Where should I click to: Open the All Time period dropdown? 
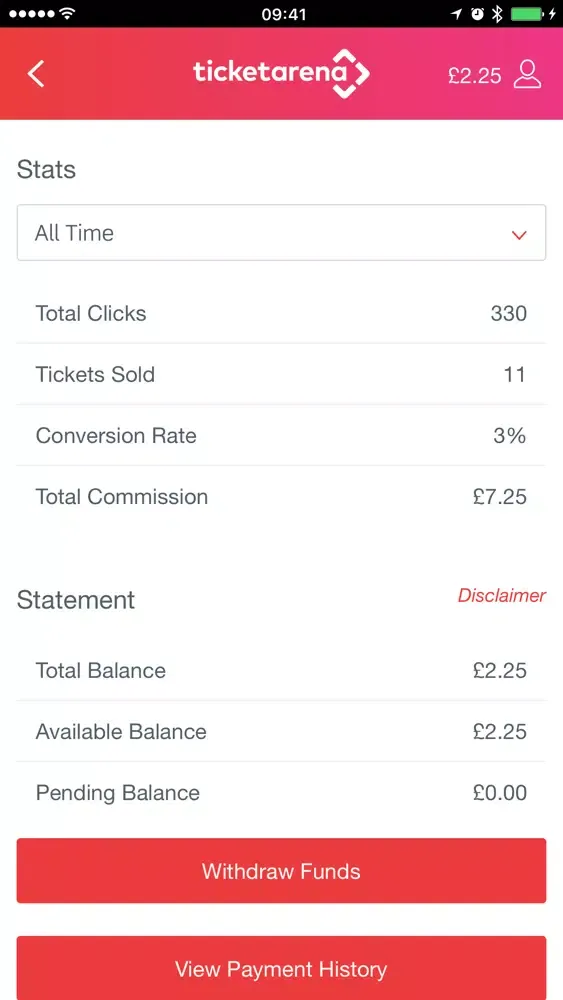pyautogui.click(x=281, y=233)
